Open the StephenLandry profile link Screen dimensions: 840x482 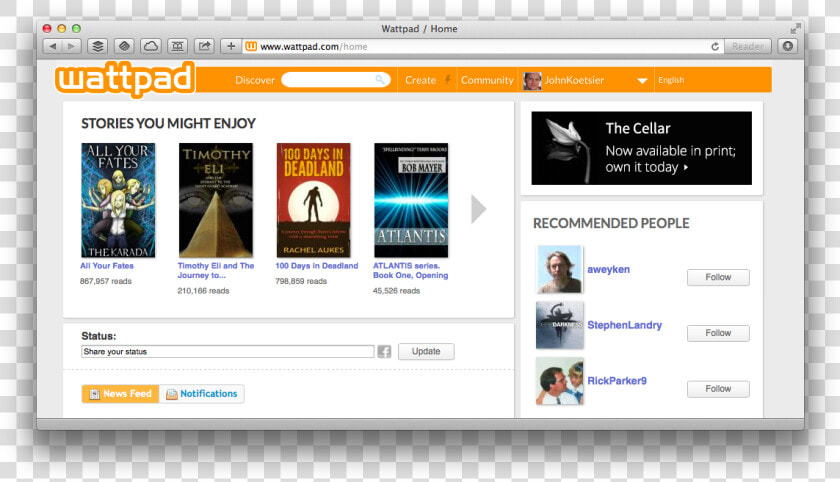tap(625, 325)
